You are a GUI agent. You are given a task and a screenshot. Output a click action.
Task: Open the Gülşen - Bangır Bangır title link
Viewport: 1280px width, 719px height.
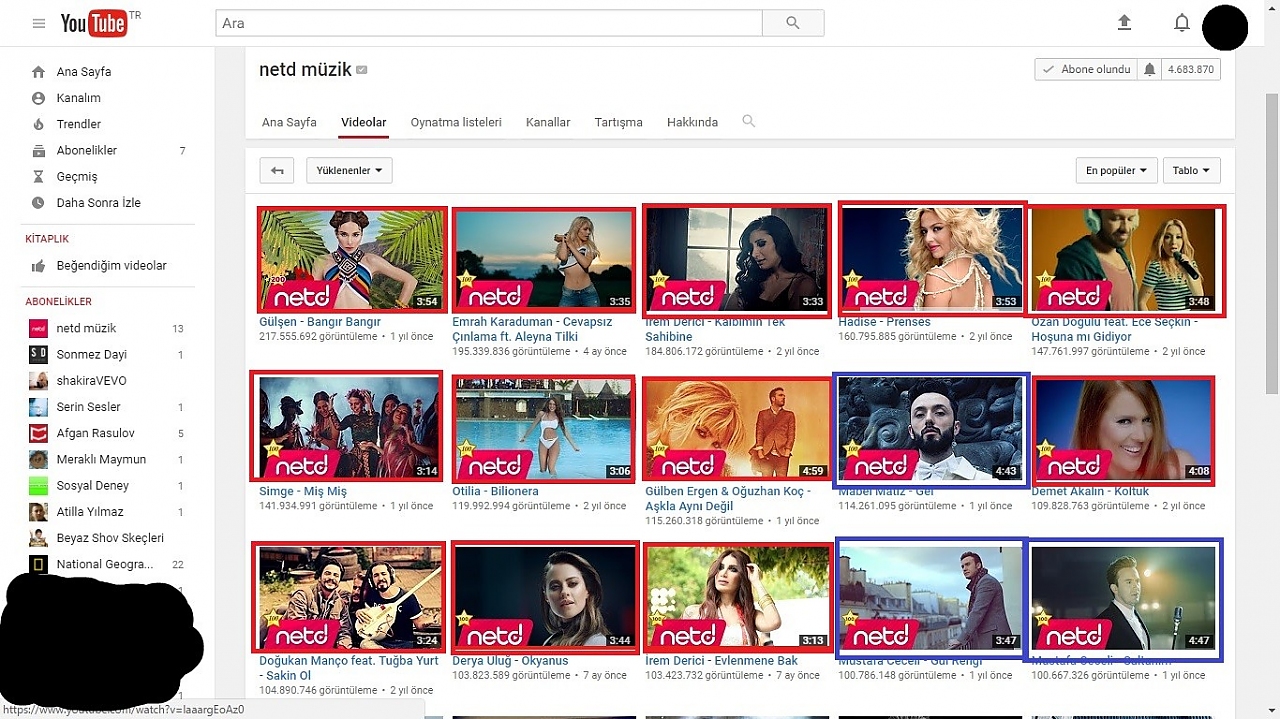pos(320,322)
